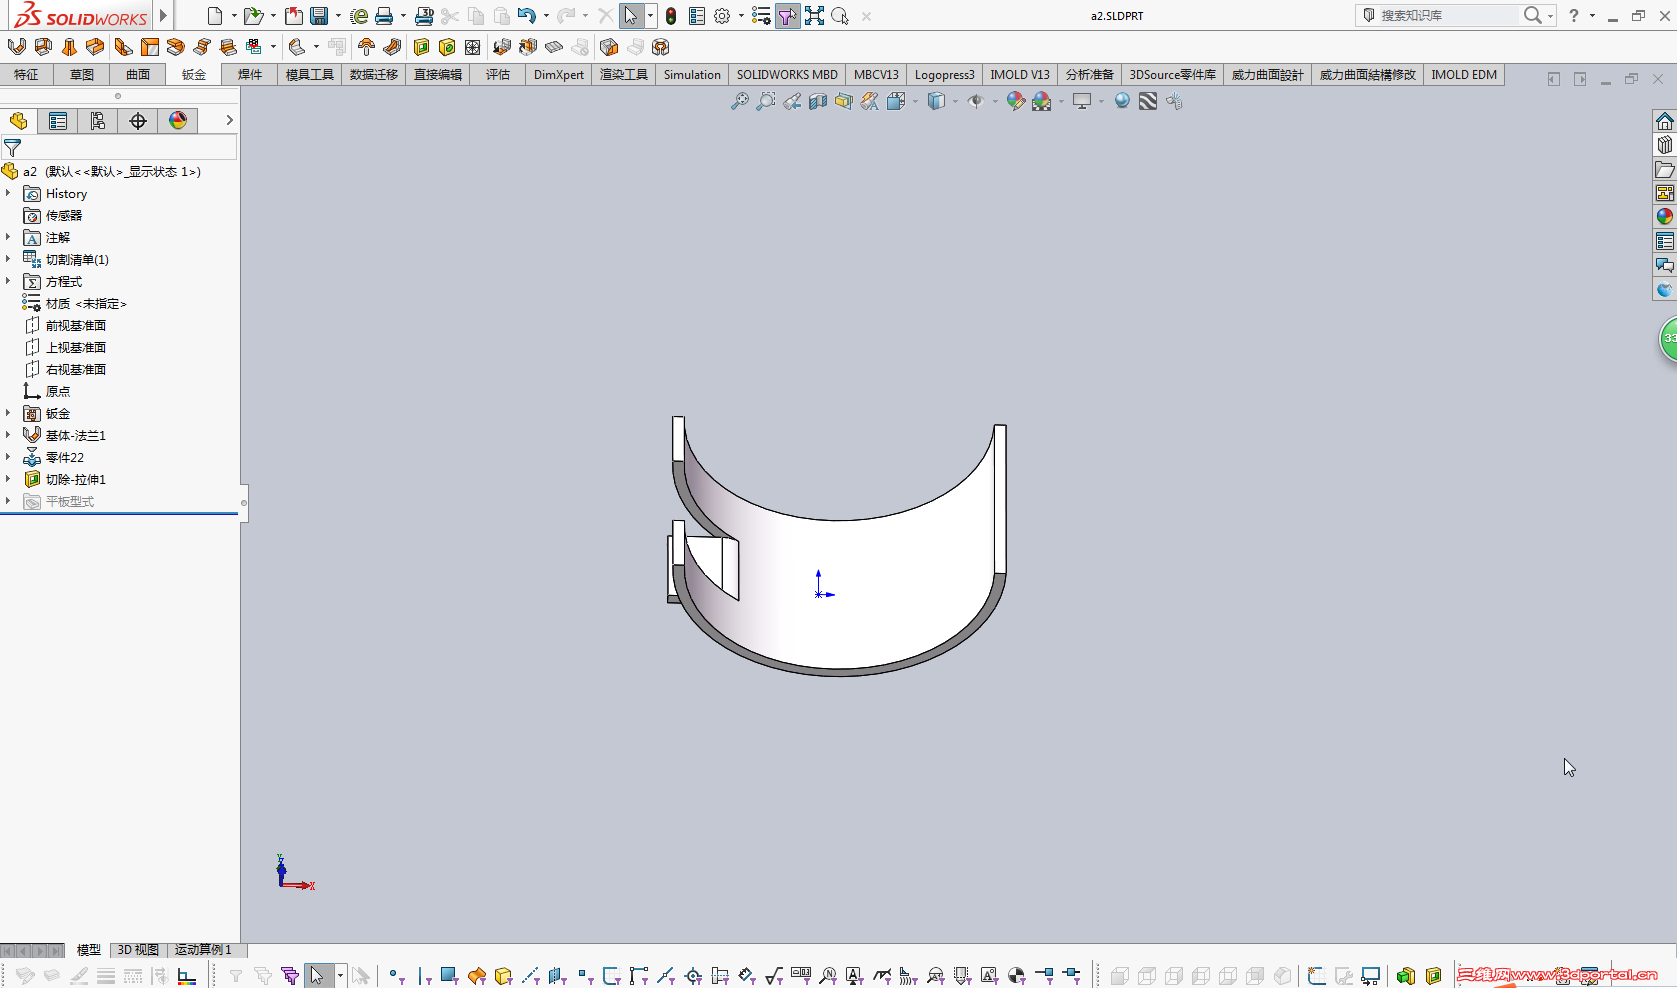Click the SOLIDWORKS Resources home icon

(1665, 121)
